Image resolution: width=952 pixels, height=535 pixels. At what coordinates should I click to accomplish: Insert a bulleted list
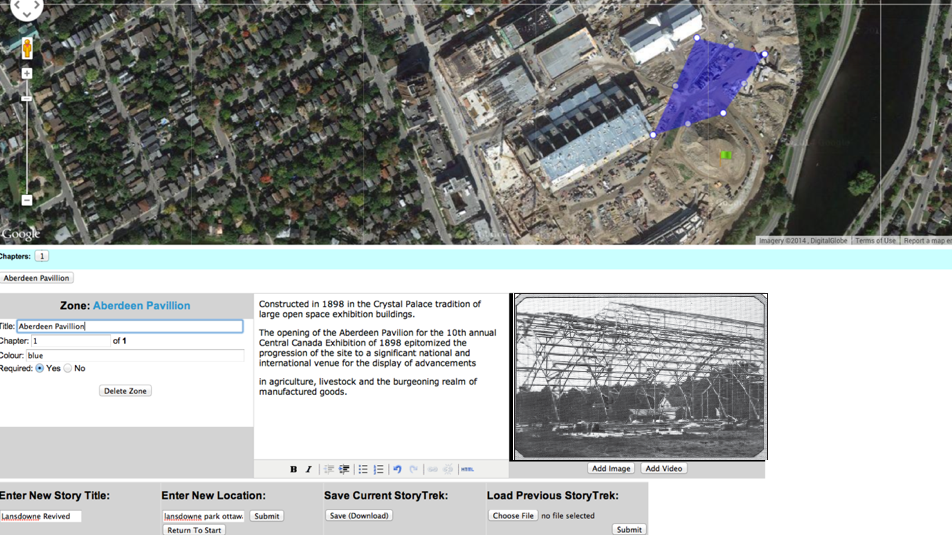pyautogui.click(x=363, y=469)
